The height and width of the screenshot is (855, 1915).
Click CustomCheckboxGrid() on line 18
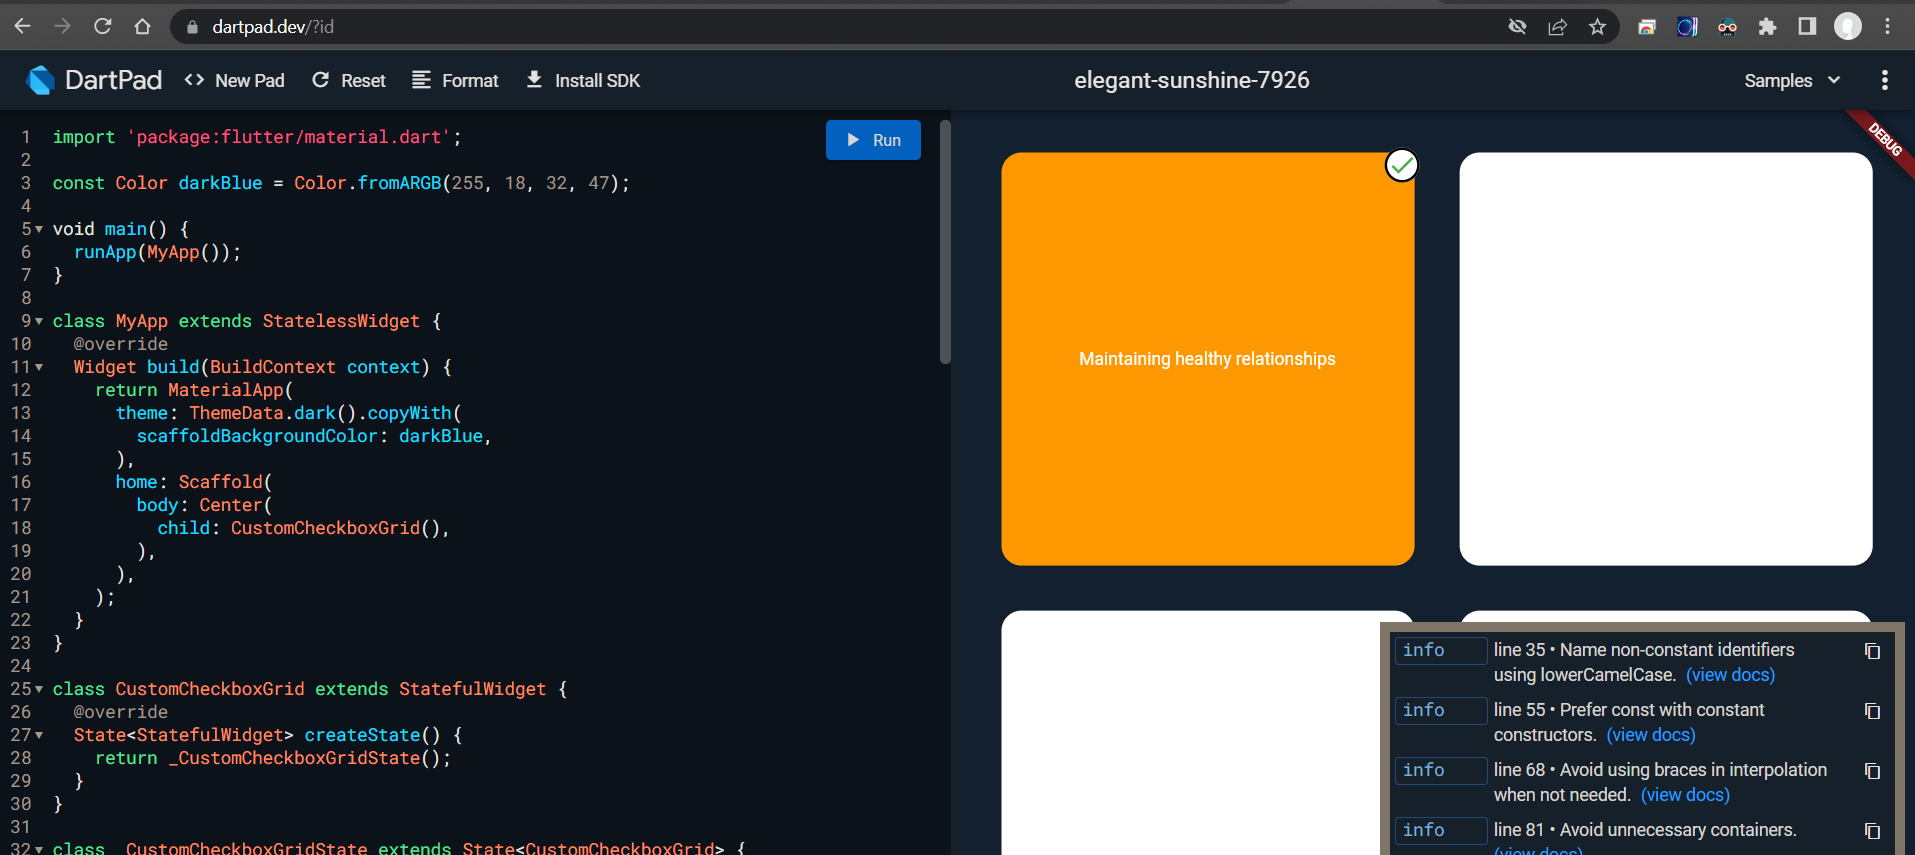(x=335, y=528)
